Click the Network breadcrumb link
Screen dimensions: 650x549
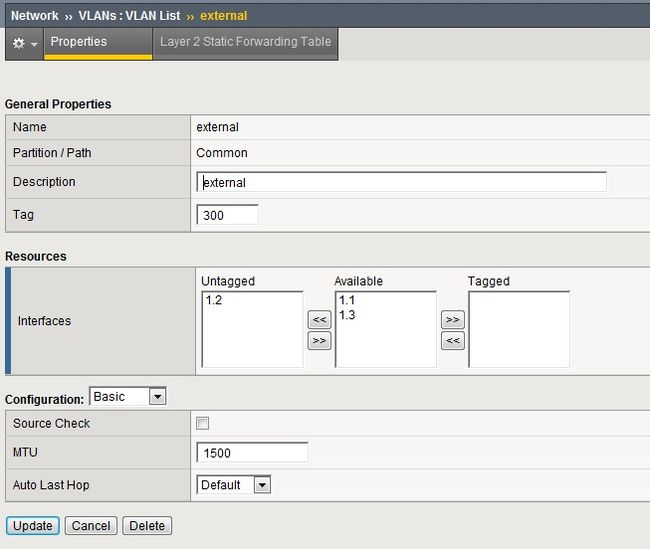point(34,16)
